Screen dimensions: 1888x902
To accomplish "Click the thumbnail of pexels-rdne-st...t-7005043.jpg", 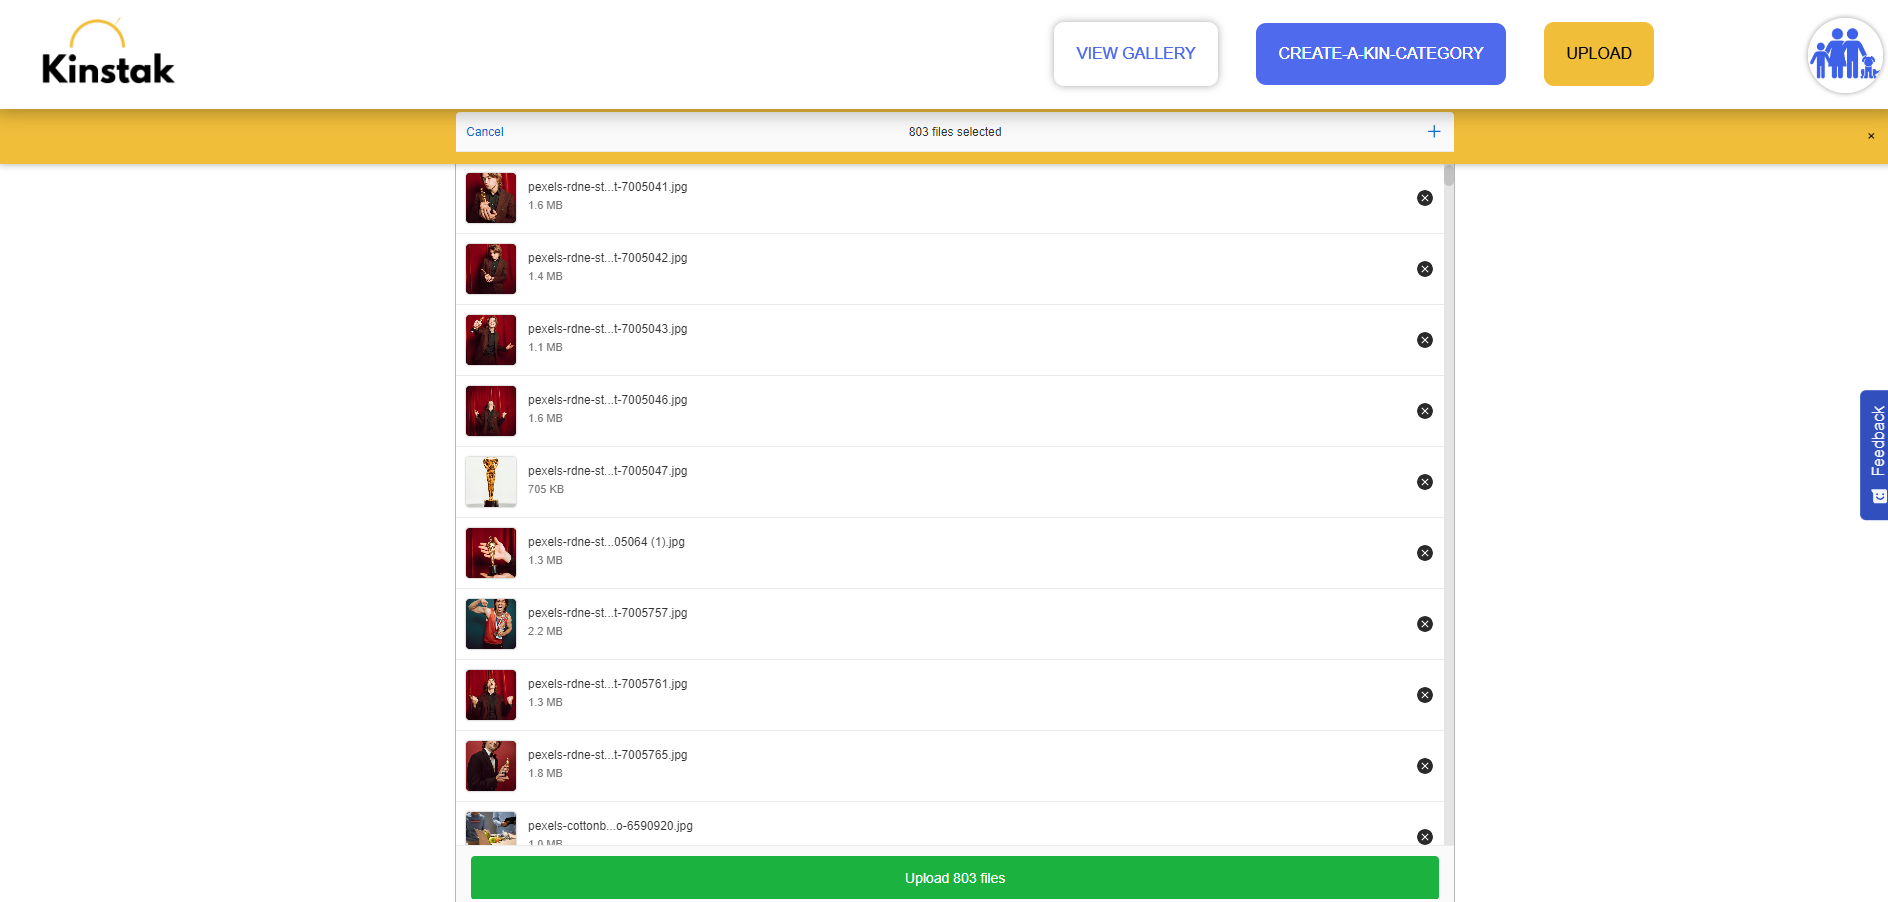I will point(490,340).
